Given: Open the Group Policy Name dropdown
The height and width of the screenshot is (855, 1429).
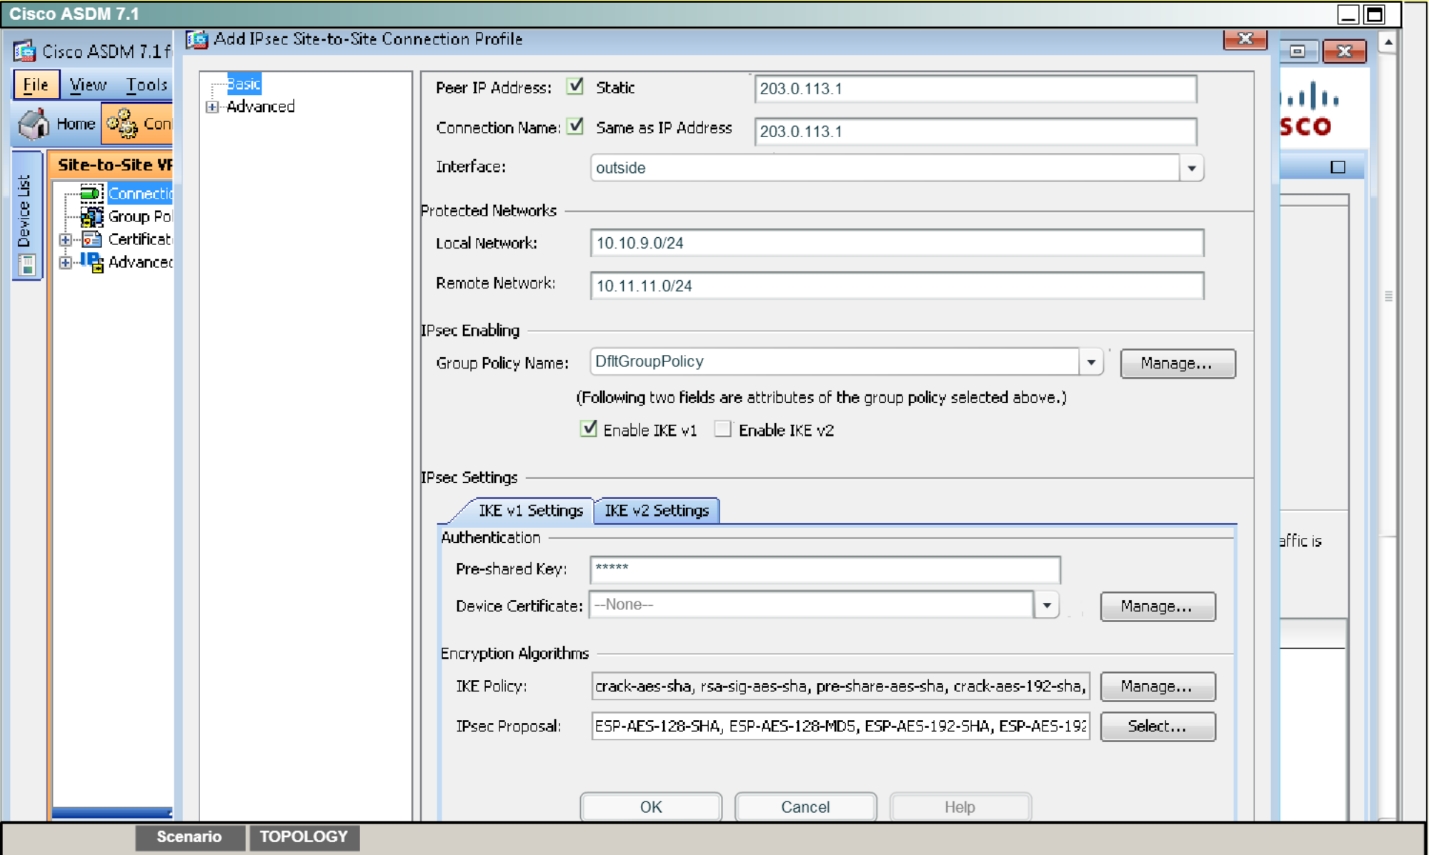Looking at the screenshot, I should (x=1091, y=362).
